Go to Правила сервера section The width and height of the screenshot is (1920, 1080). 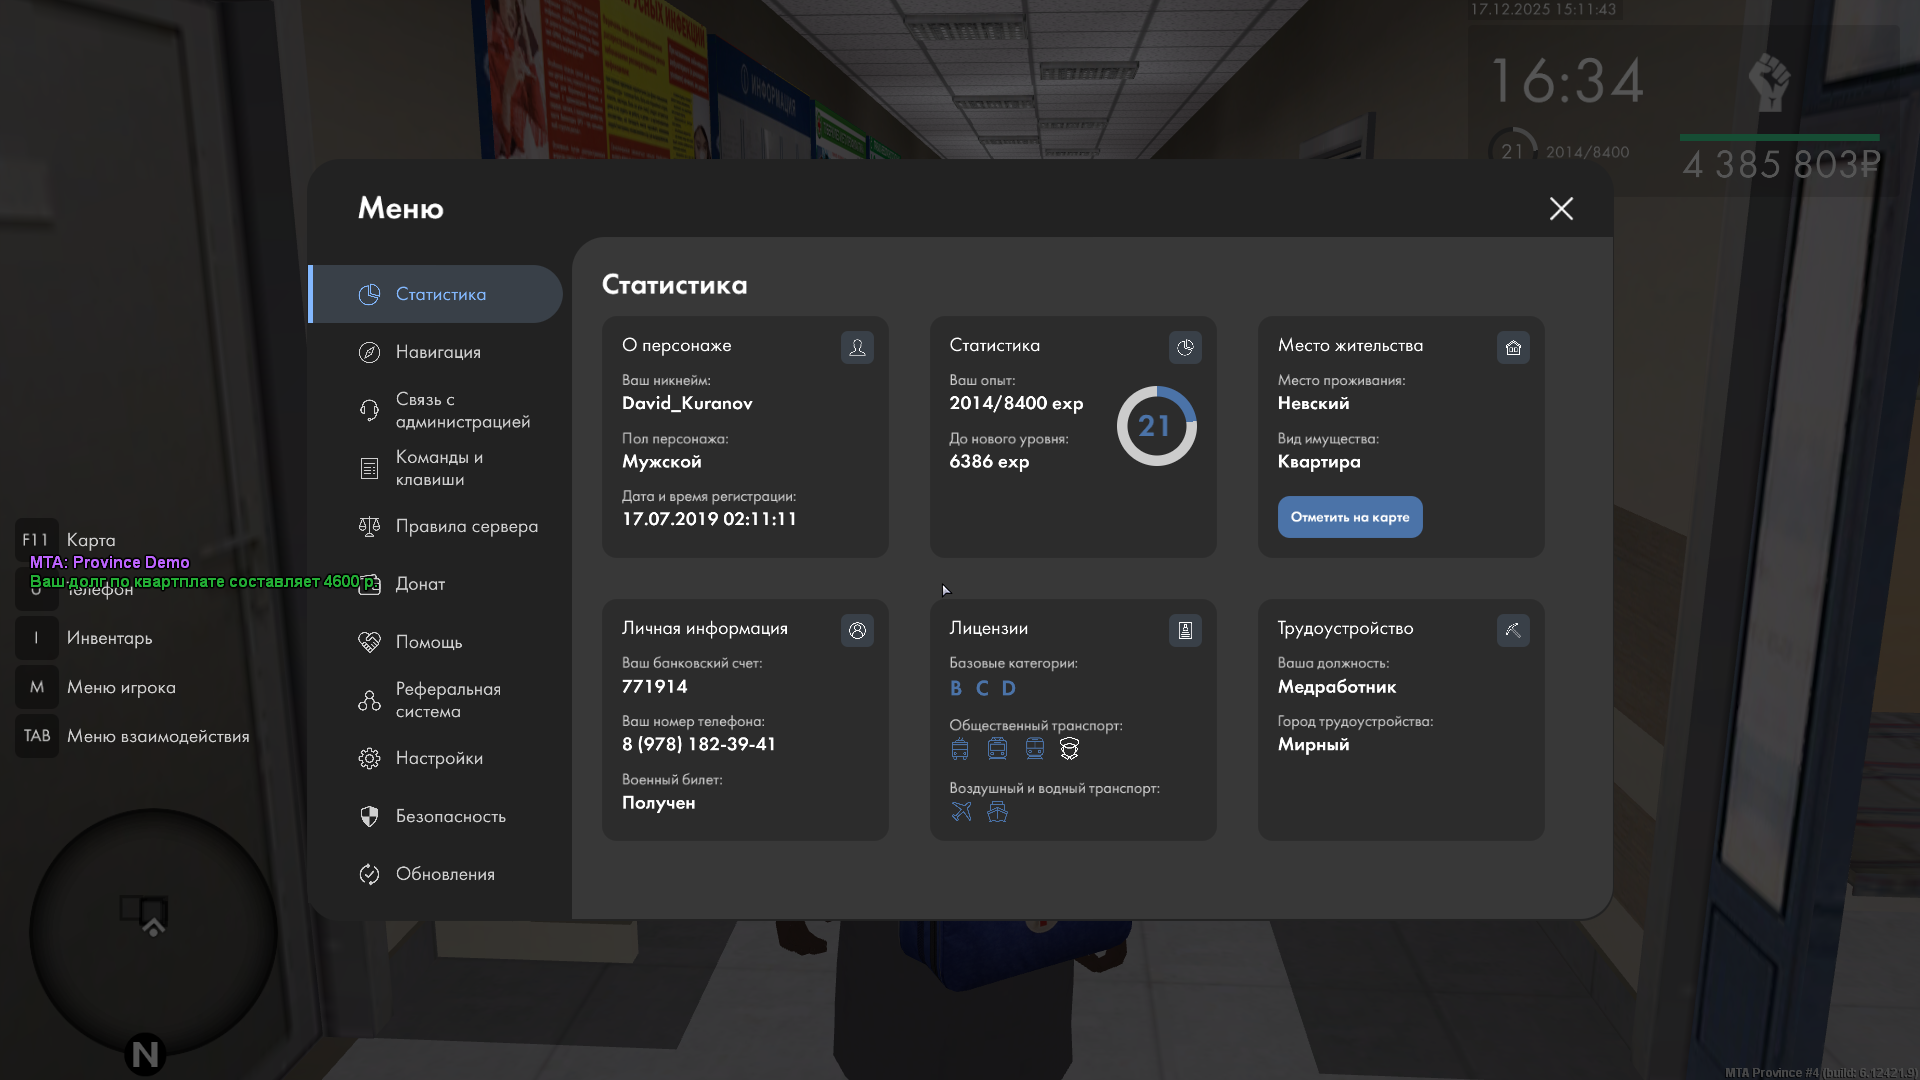[x=465, y=526]
